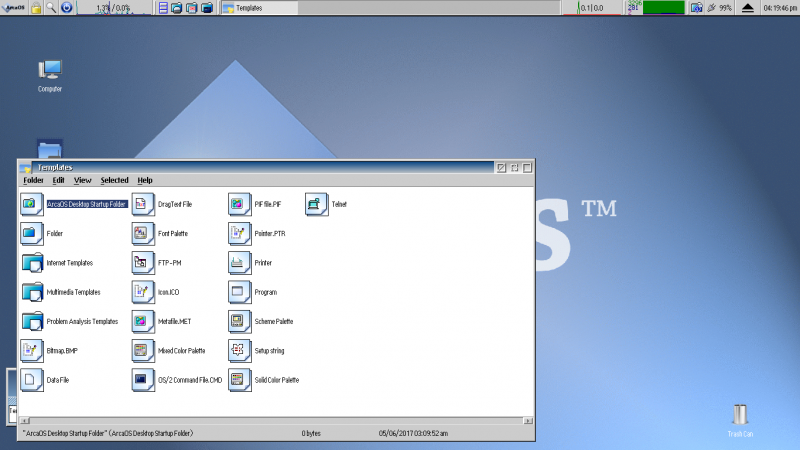Open the Folder menu
The width and height of the screenshot is (800, 450).
(x=33, y=180)
